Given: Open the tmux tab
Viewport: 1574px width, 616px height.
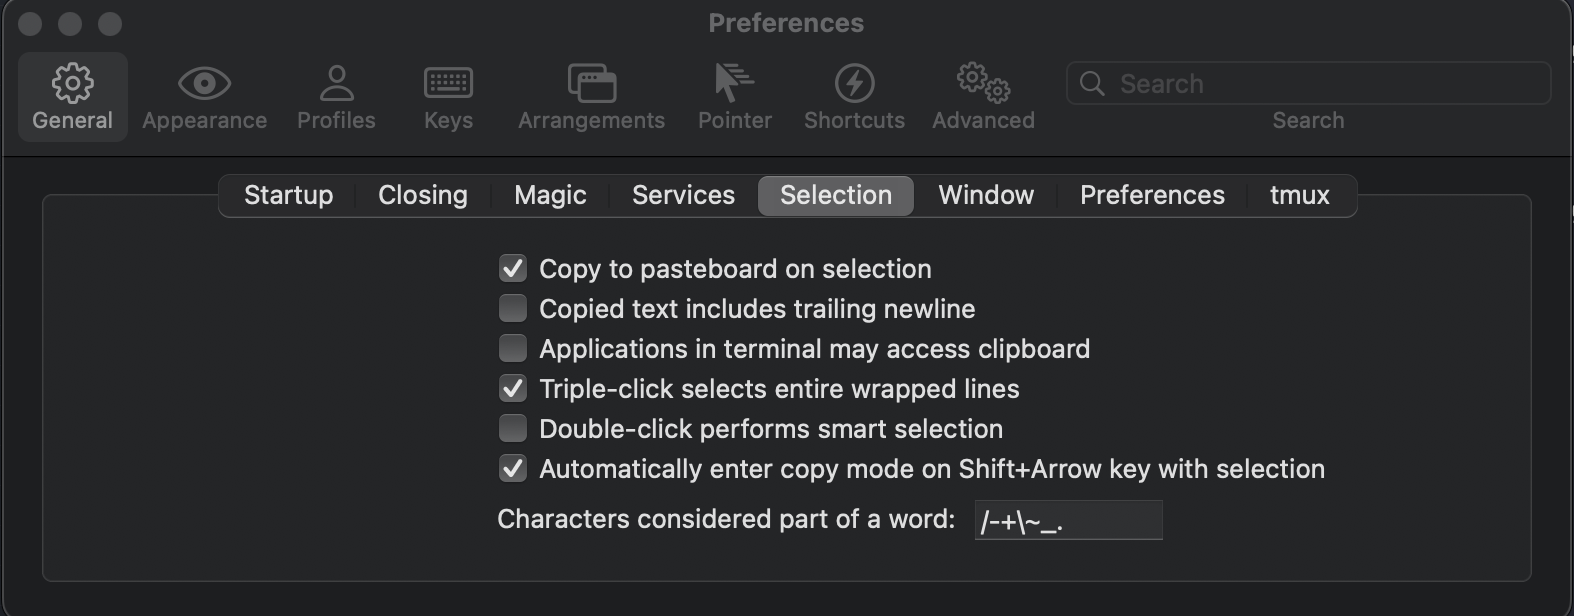Looking at the screenshot, I should (1298, 195).
